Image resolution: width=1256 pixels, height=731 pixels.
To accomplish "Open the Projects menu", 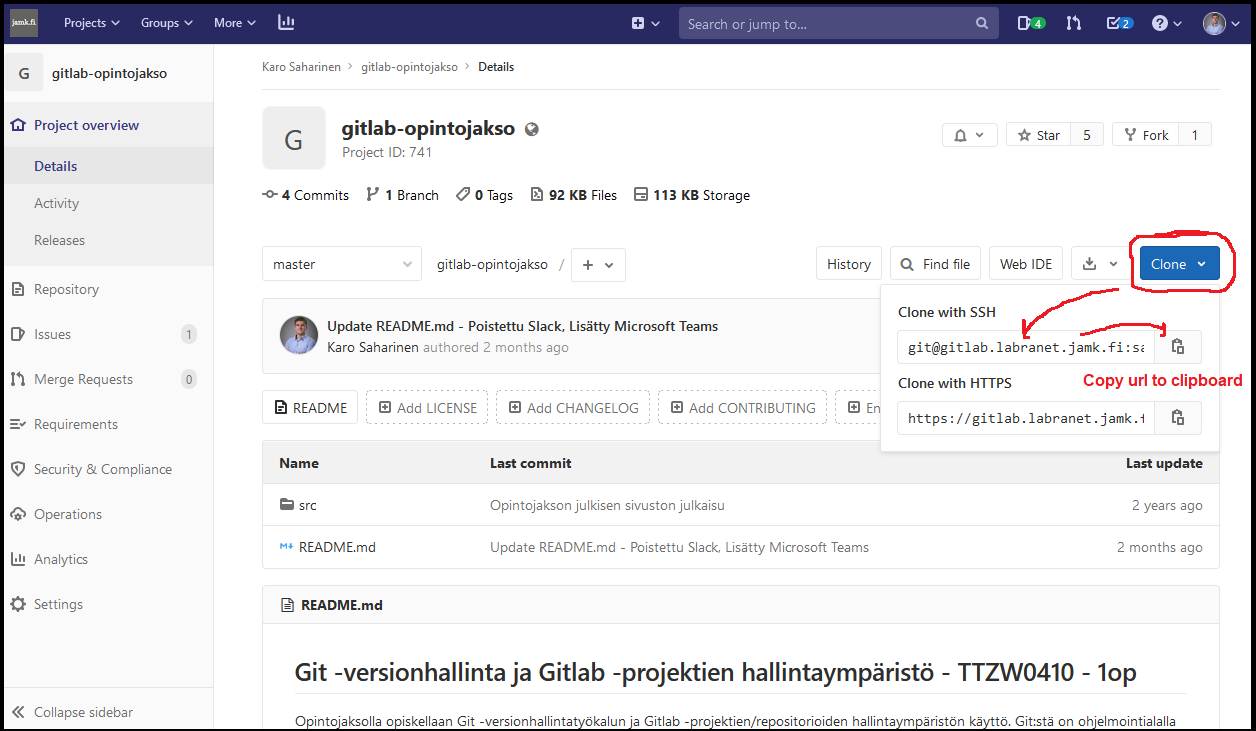I will click(92, 23).
